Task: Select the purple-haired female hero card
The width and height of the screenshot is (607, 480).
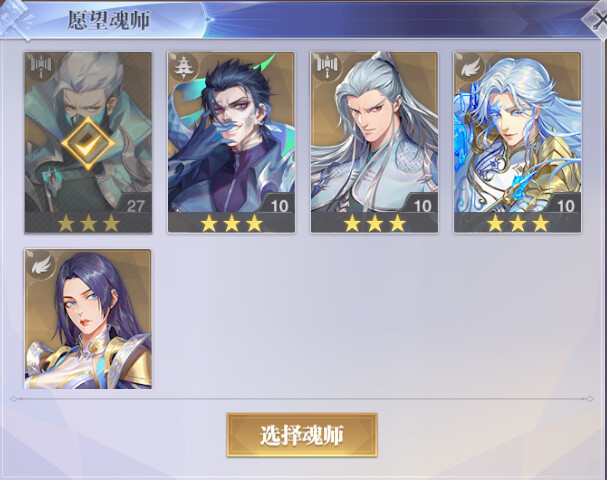Action: click(88, 319)
